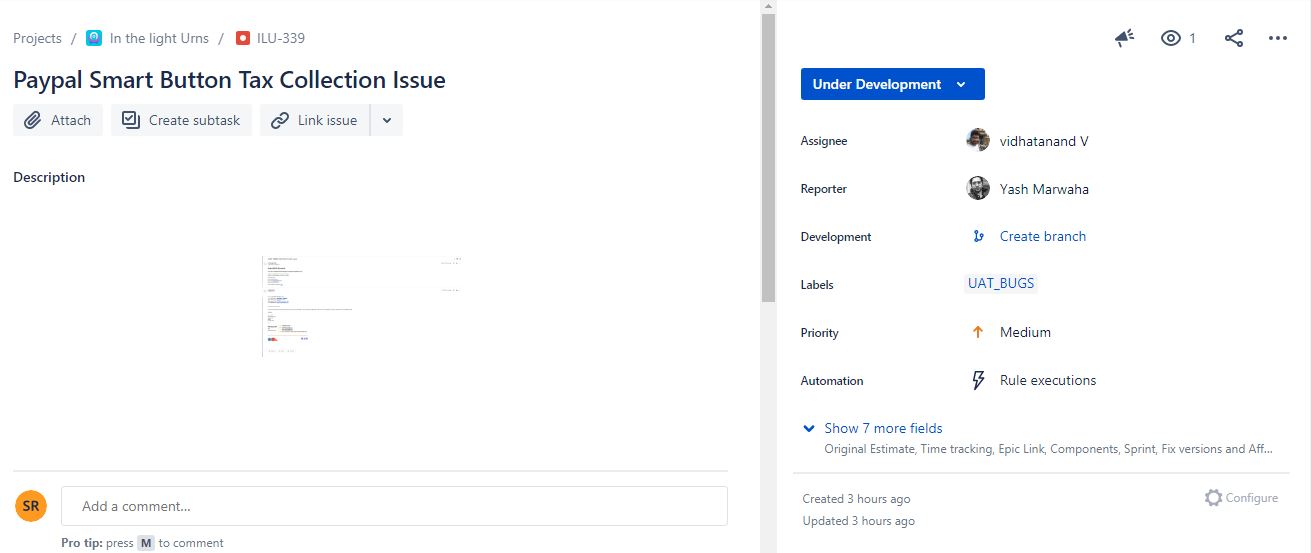Click the feedback megaphone icon

pos(1125,38)
